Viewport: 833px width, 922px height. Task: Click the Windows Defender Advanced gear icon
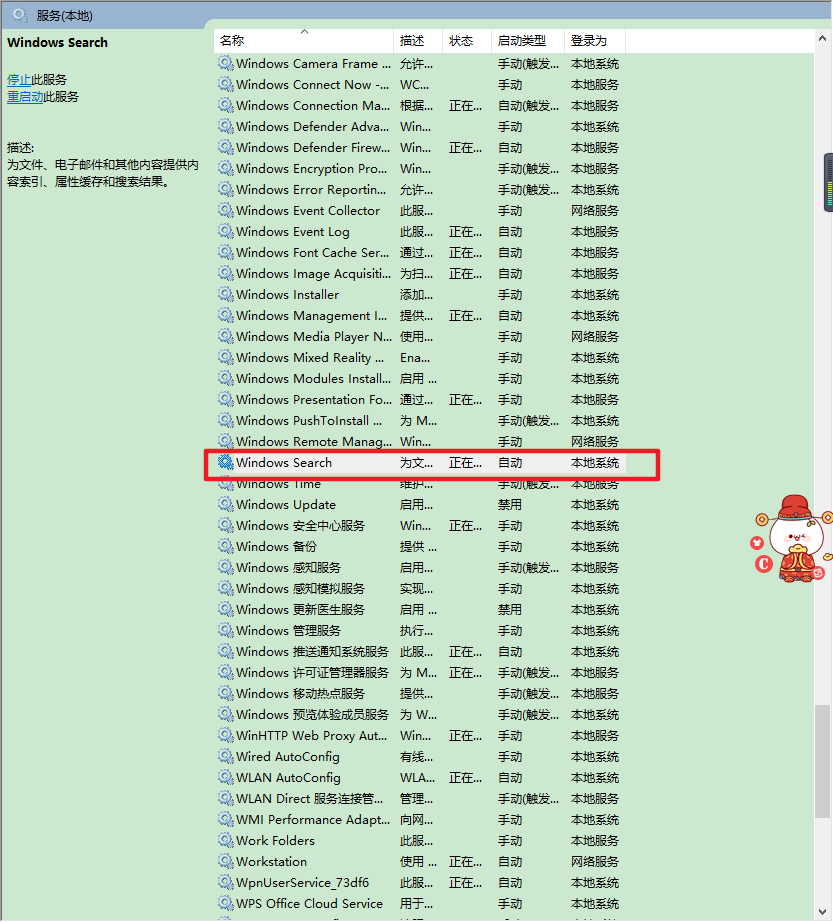tap(225, 126)
